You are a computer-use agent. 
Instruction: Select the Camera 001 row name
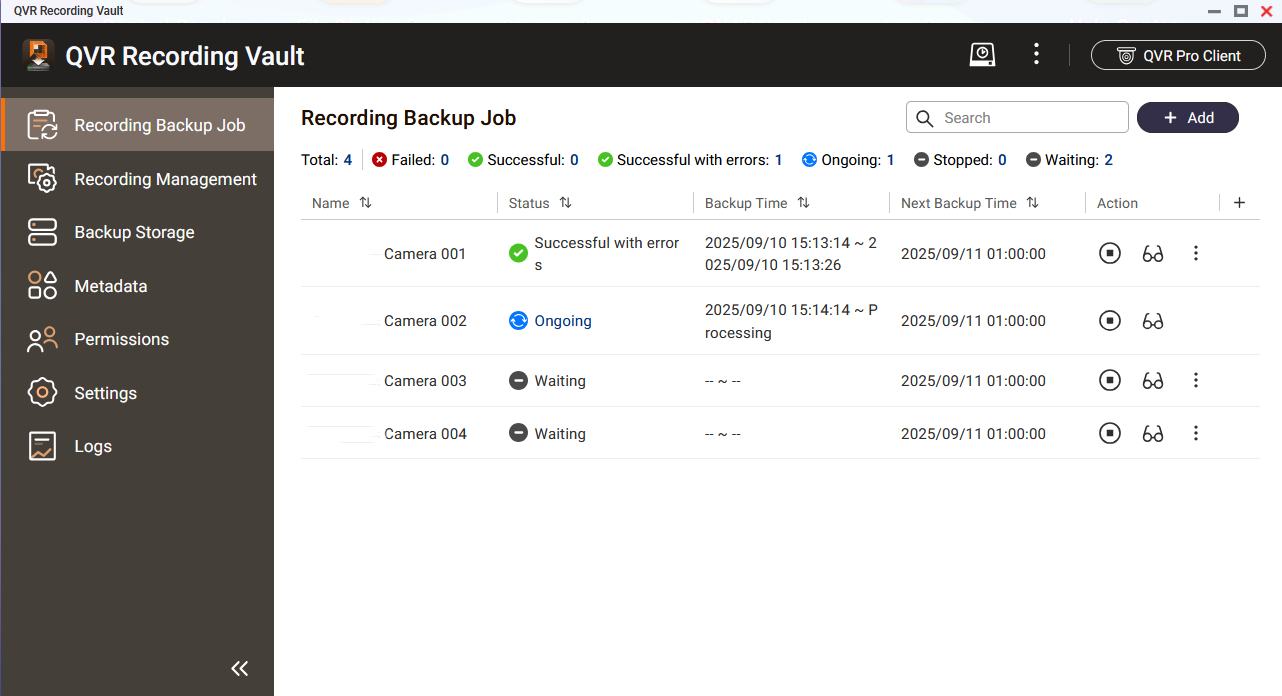425,254
